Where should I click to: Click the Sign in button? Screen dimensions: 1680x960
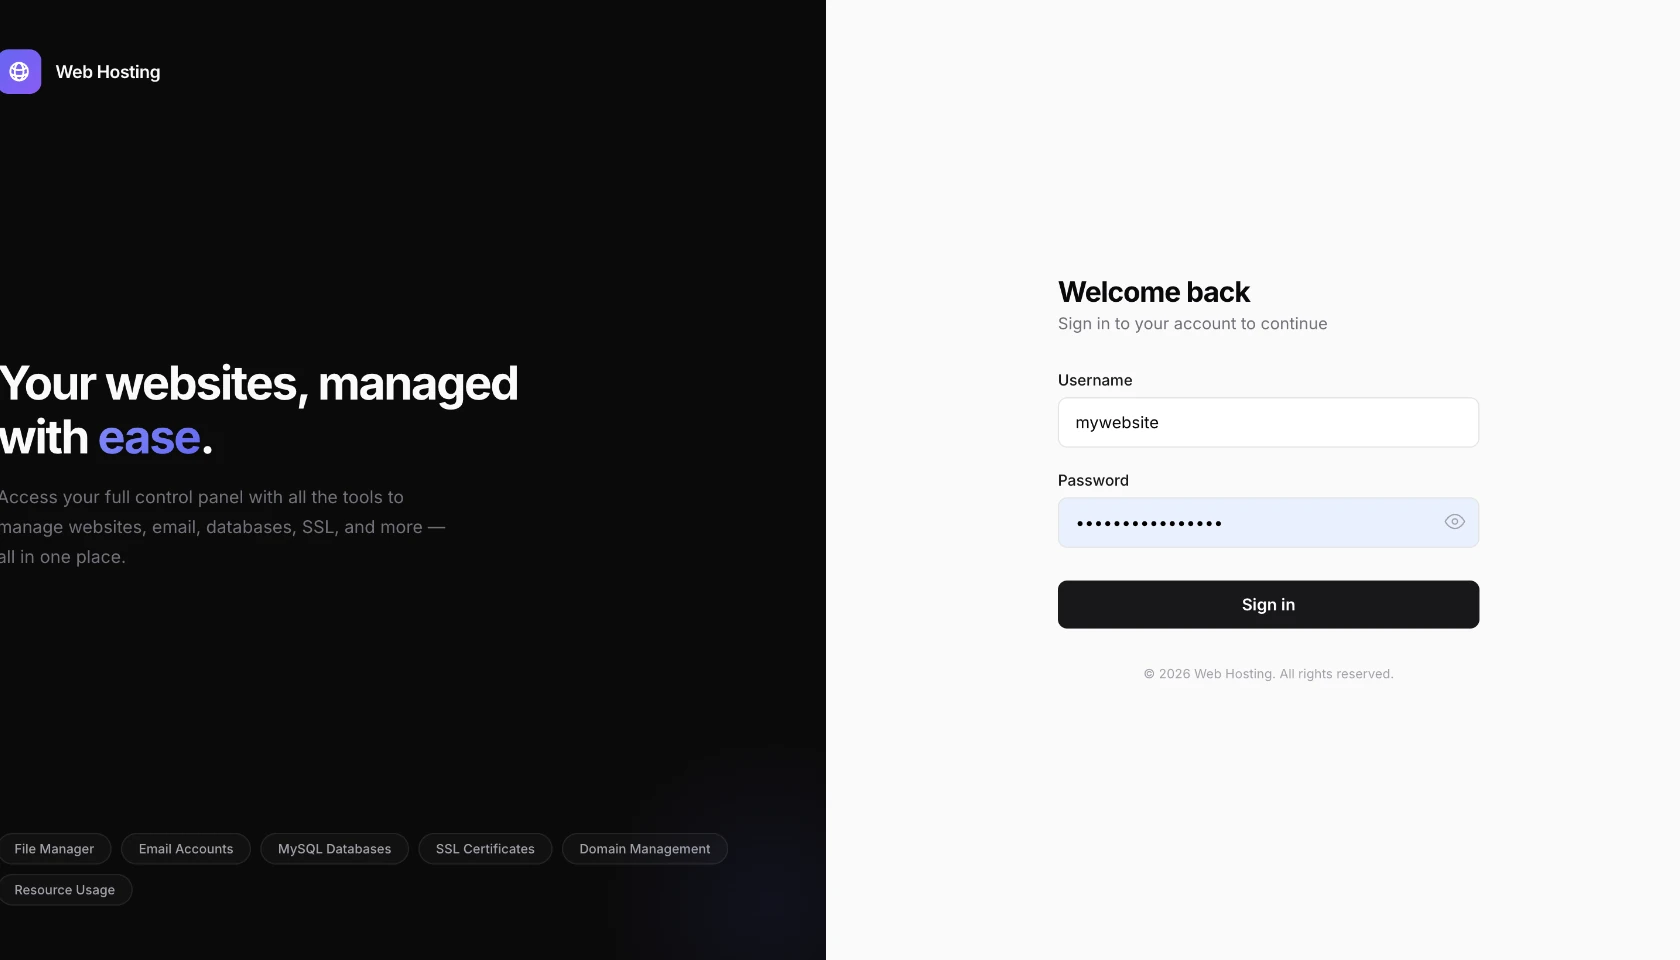tap(1268, 605)
